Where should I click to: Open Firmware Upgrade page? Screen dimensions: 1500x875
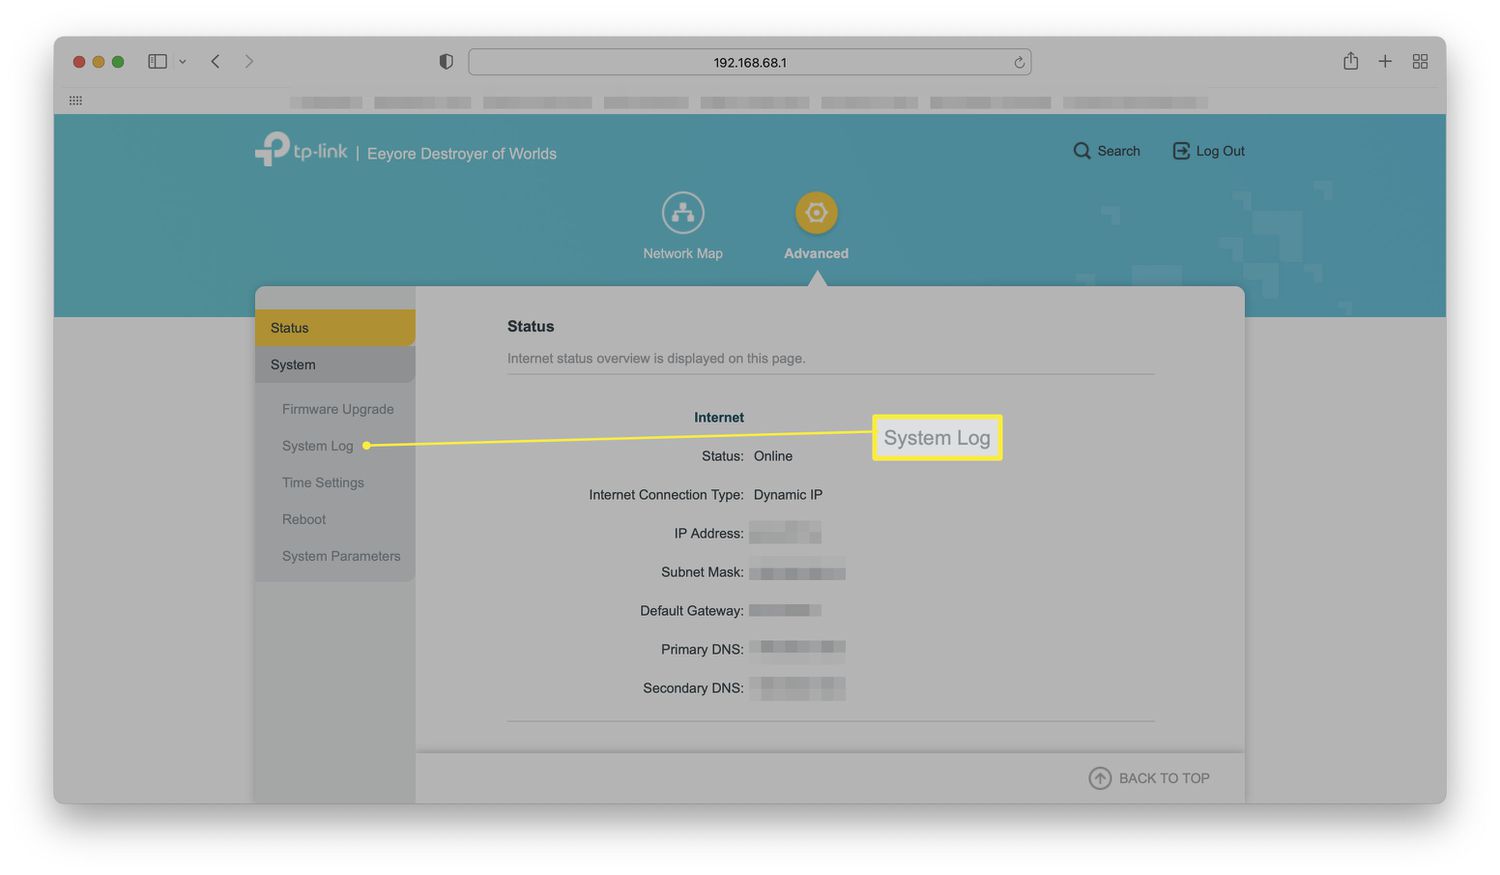[x=337, y=409]
